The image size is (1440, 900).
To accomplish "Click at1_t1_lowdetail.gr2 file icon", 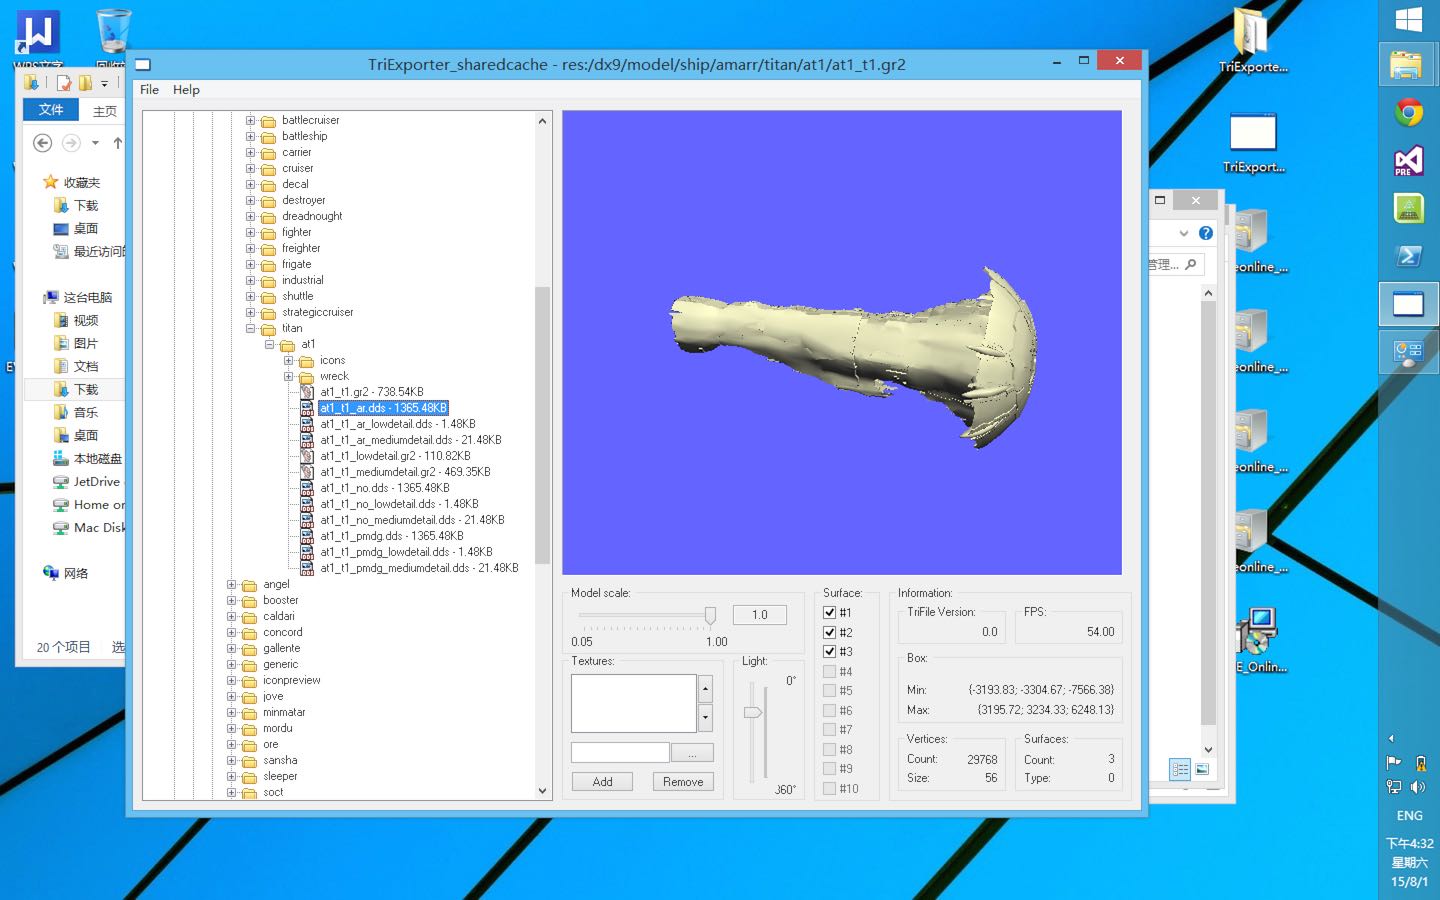I will pos(307,456).
